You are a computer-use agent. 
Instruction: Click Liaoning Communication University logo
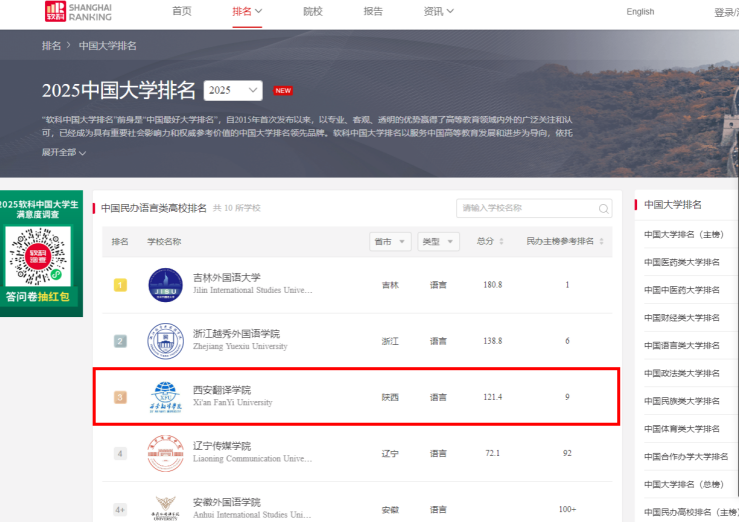tap(165, 453)
